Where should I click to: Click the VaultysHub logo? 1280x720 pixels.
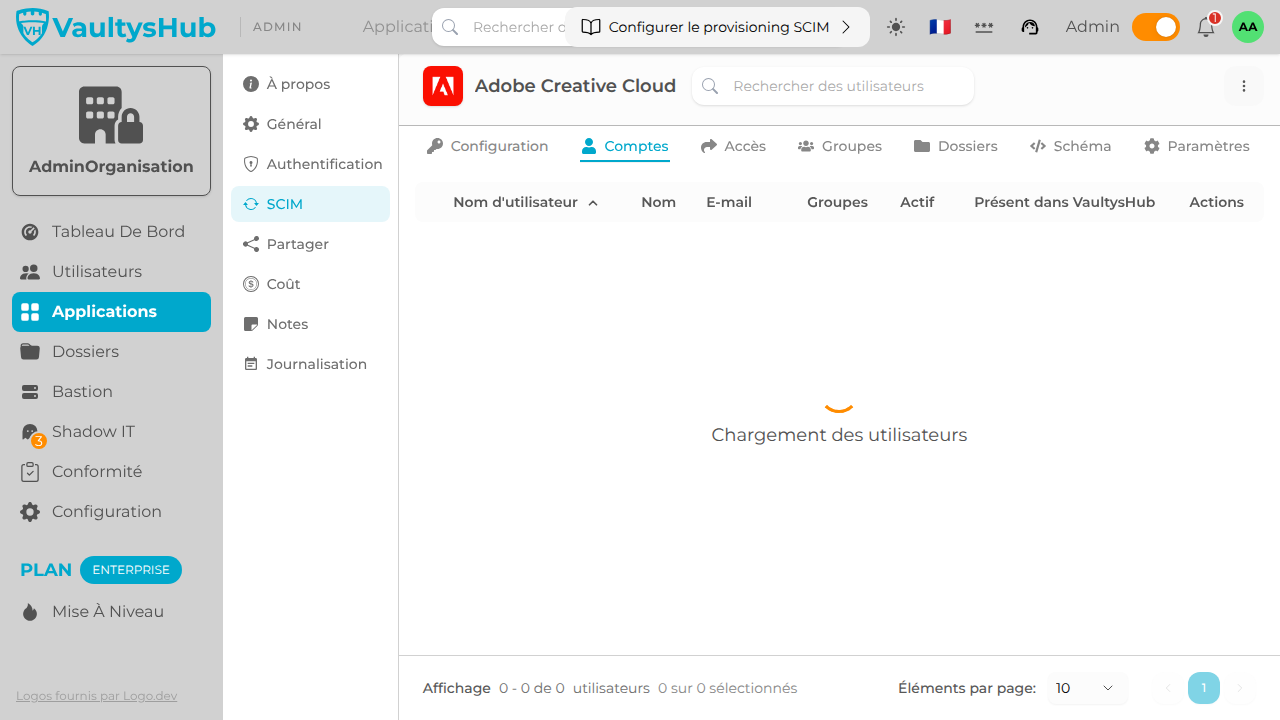click(x=116, y=27)
